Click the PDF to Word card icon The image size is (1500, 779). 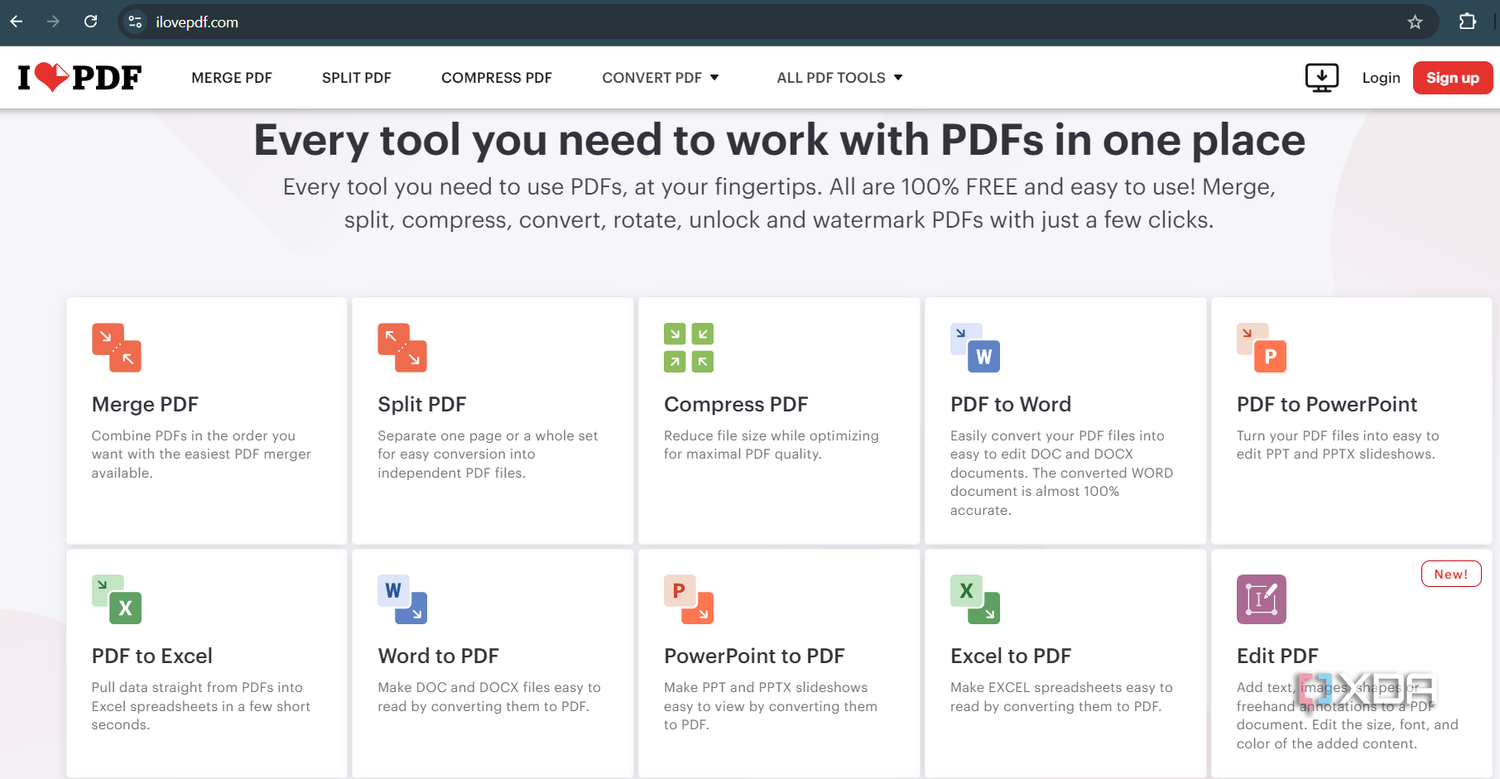pos(975,347)
